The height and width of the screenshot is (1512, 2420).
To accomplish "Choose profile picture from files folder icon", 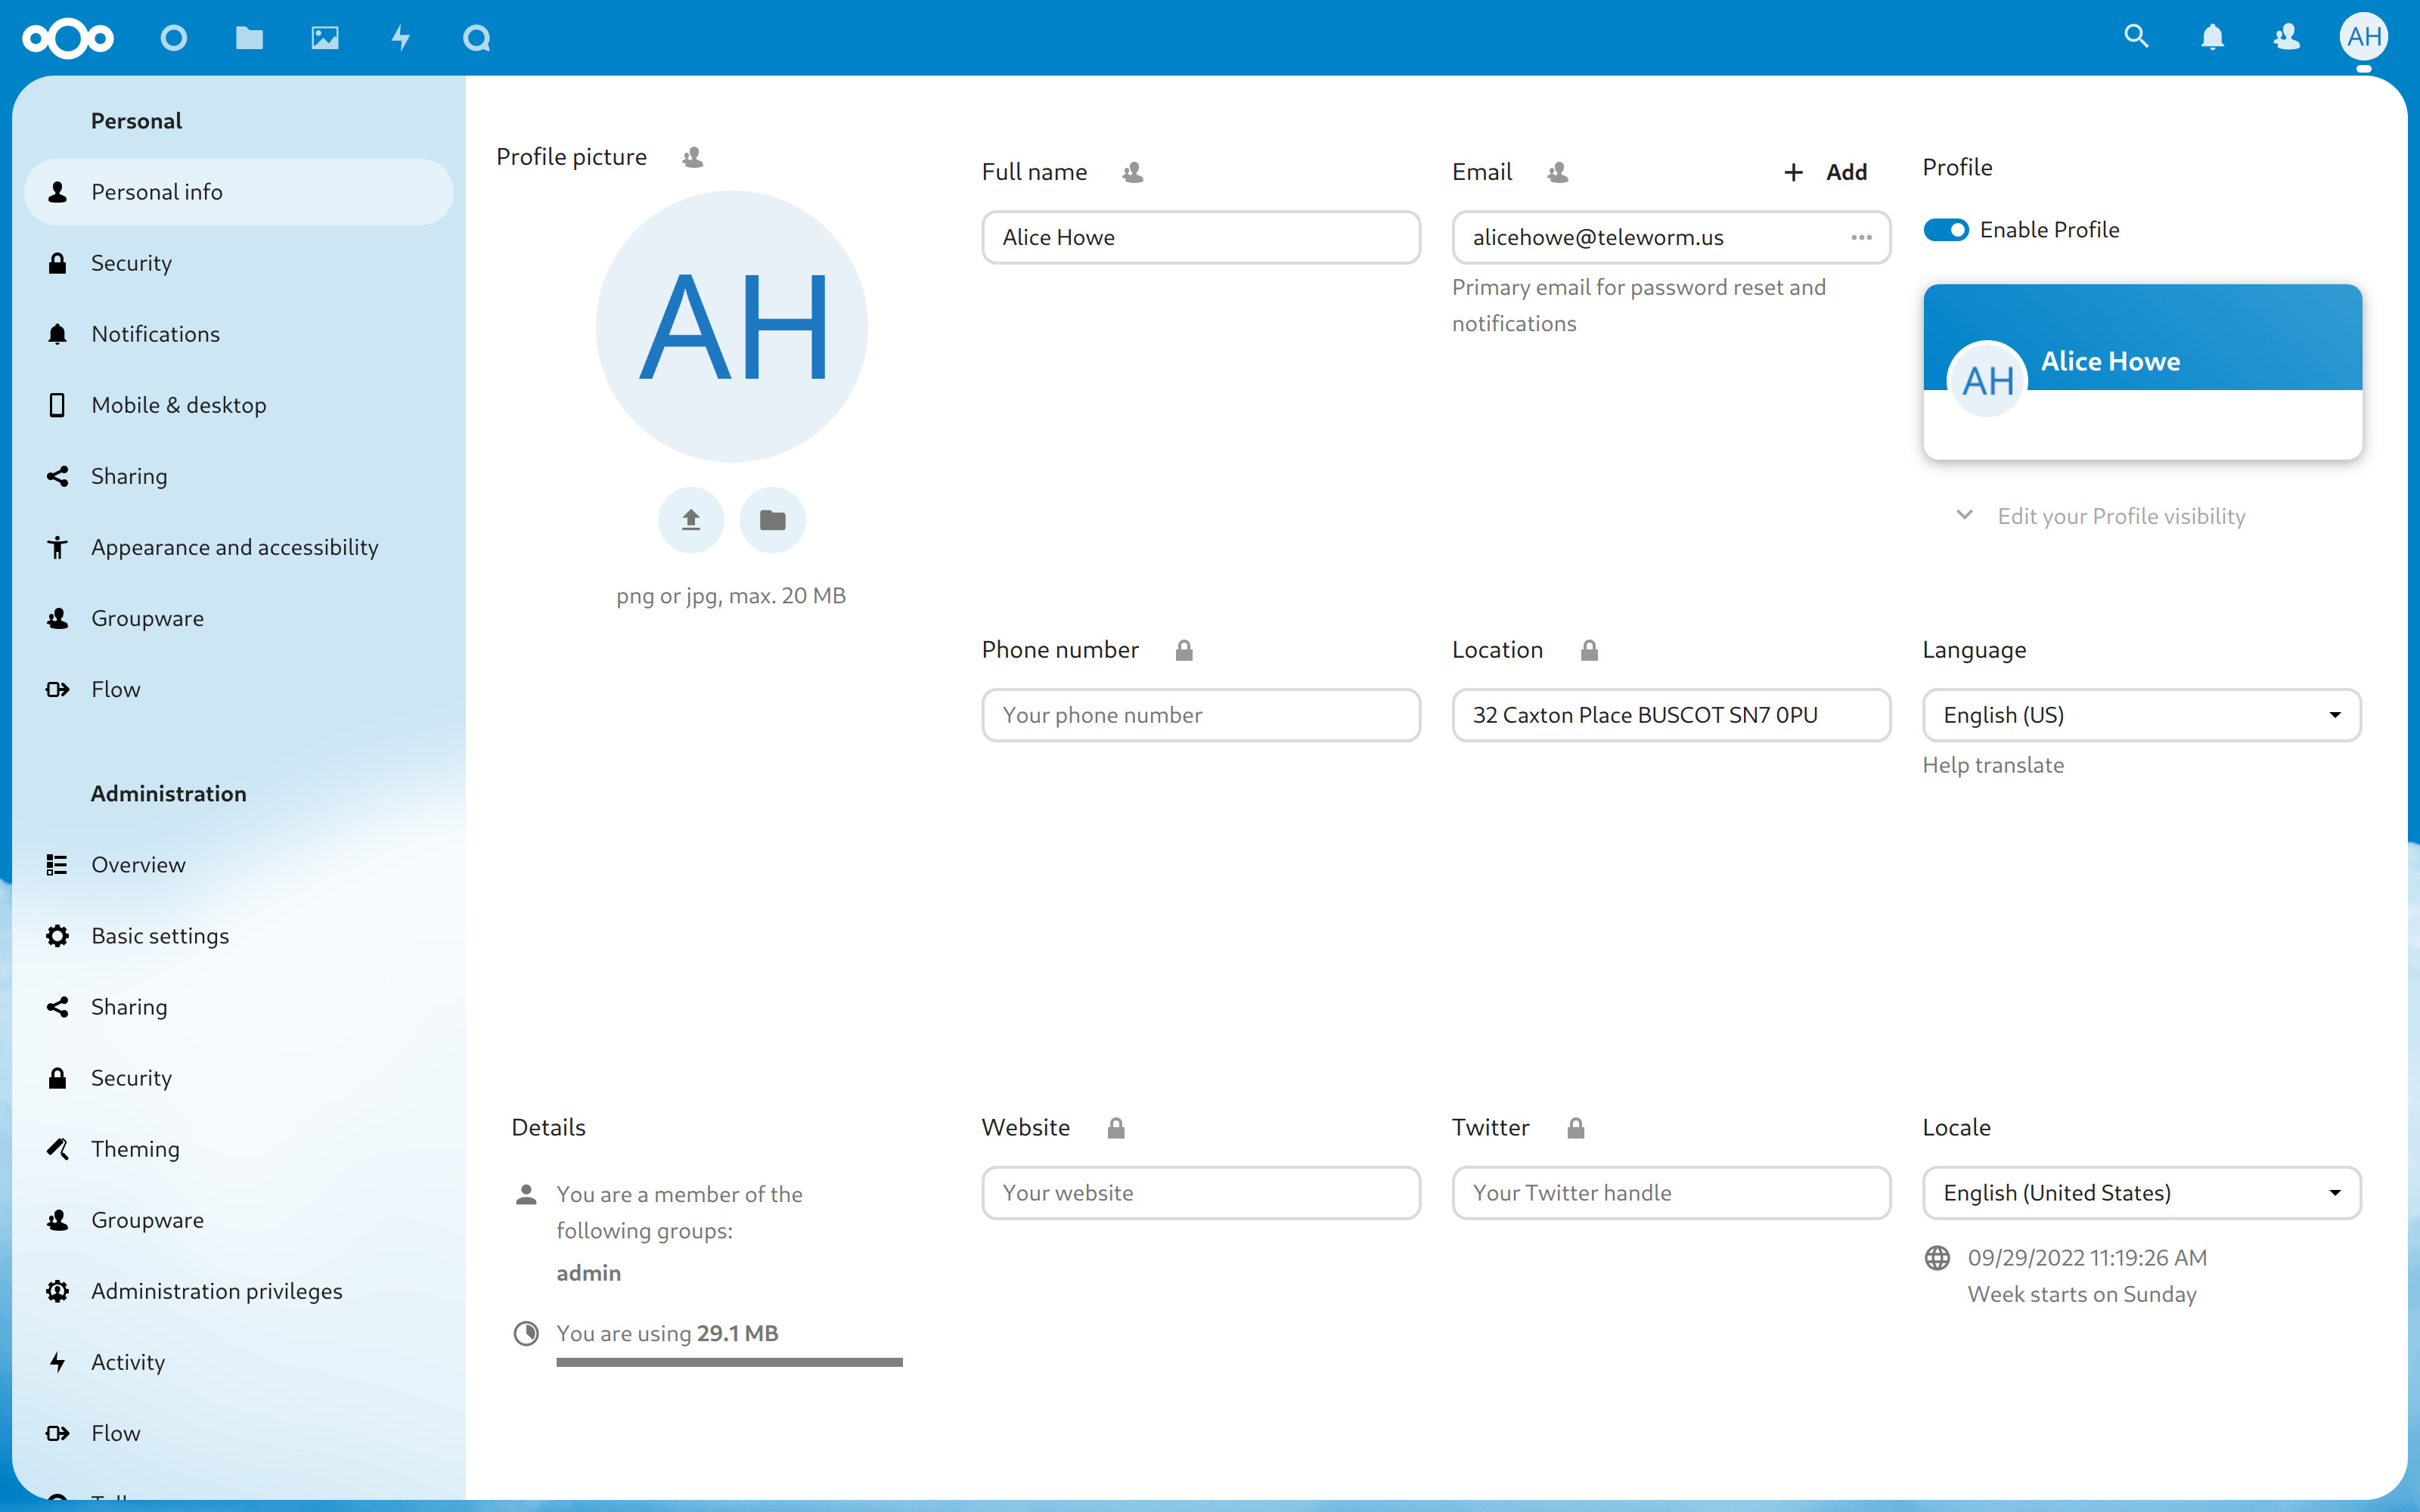I will click(x=772, y=520).
